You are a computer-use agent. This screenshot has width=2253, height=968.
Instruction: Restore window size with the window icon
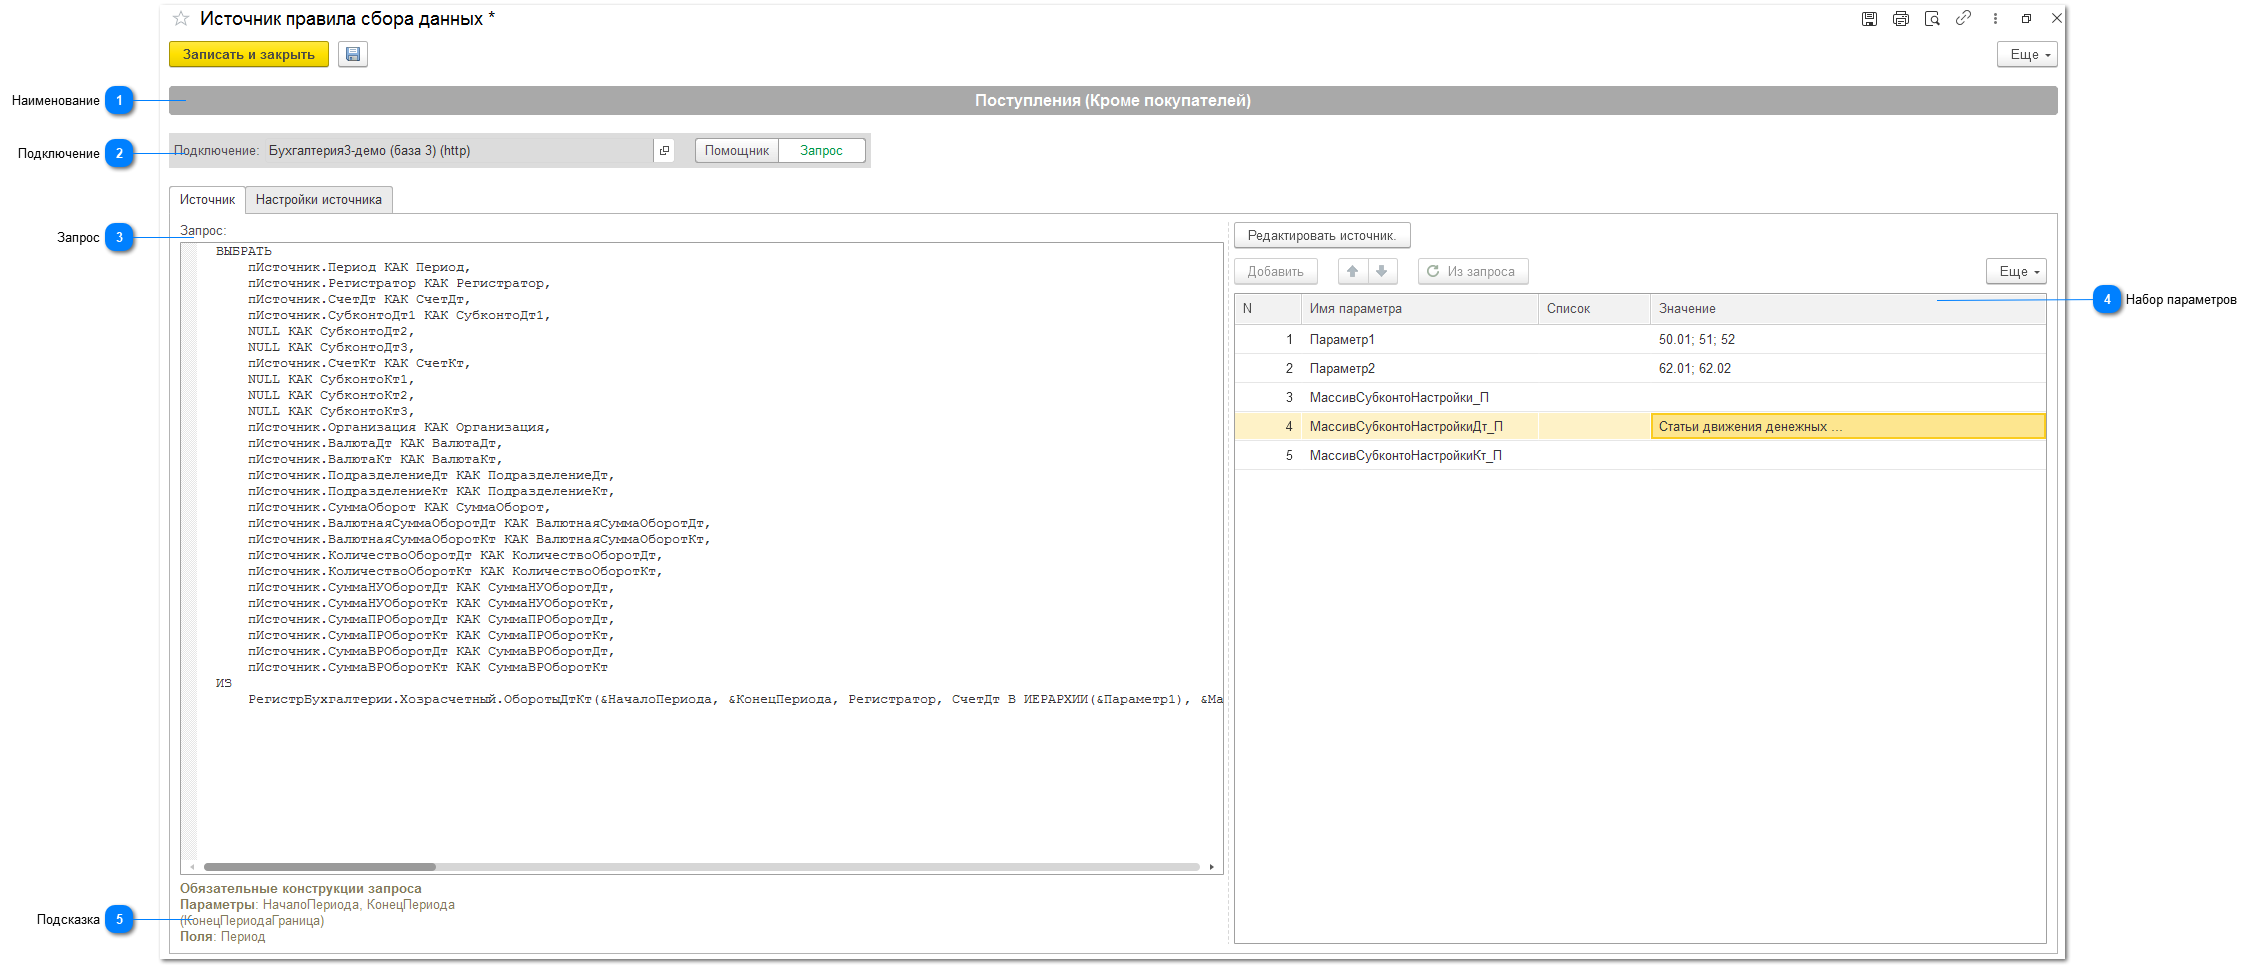tap(2026, 19)
